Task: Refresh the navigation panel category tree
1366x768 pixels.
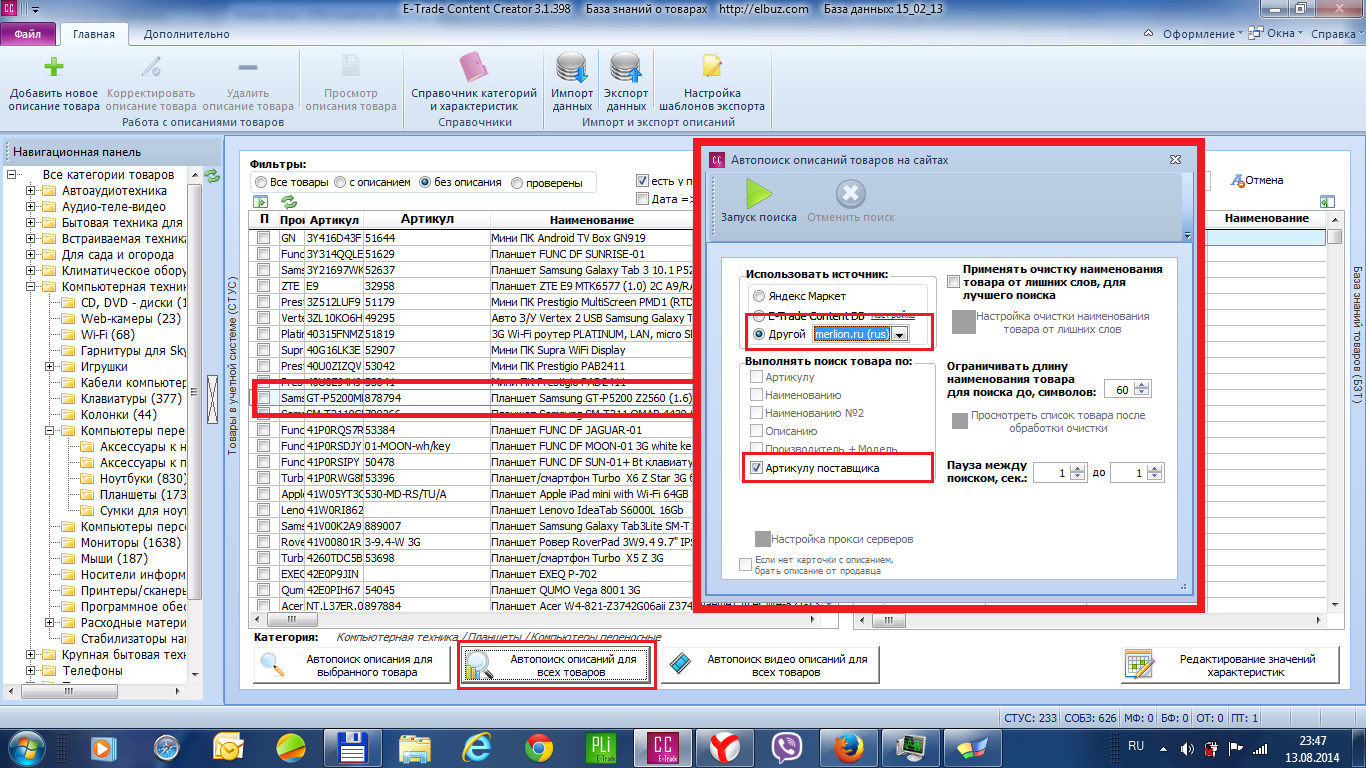Action: click(x=211, y=176)
